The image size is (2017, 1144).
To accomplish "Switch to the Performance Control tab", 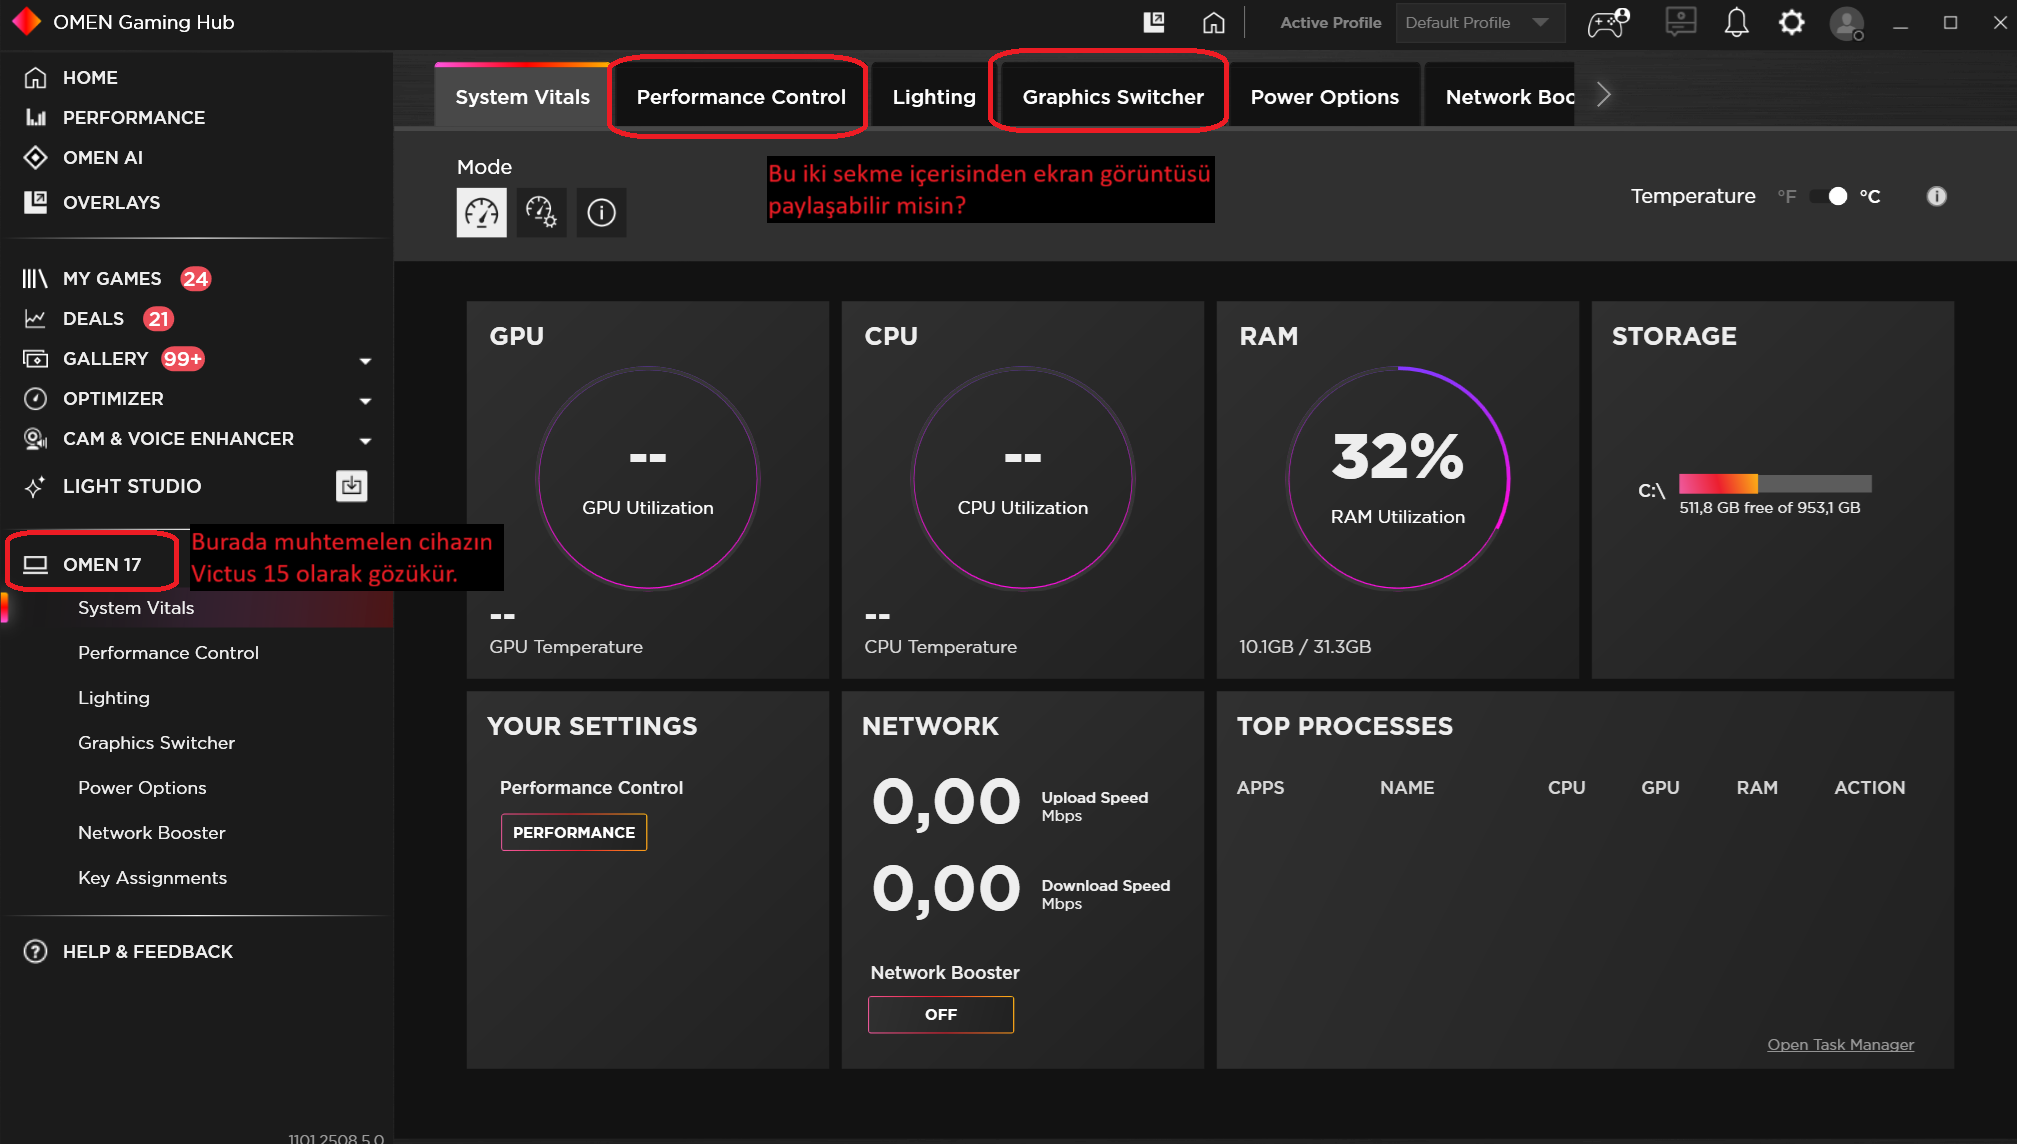I will pos(740,96).
